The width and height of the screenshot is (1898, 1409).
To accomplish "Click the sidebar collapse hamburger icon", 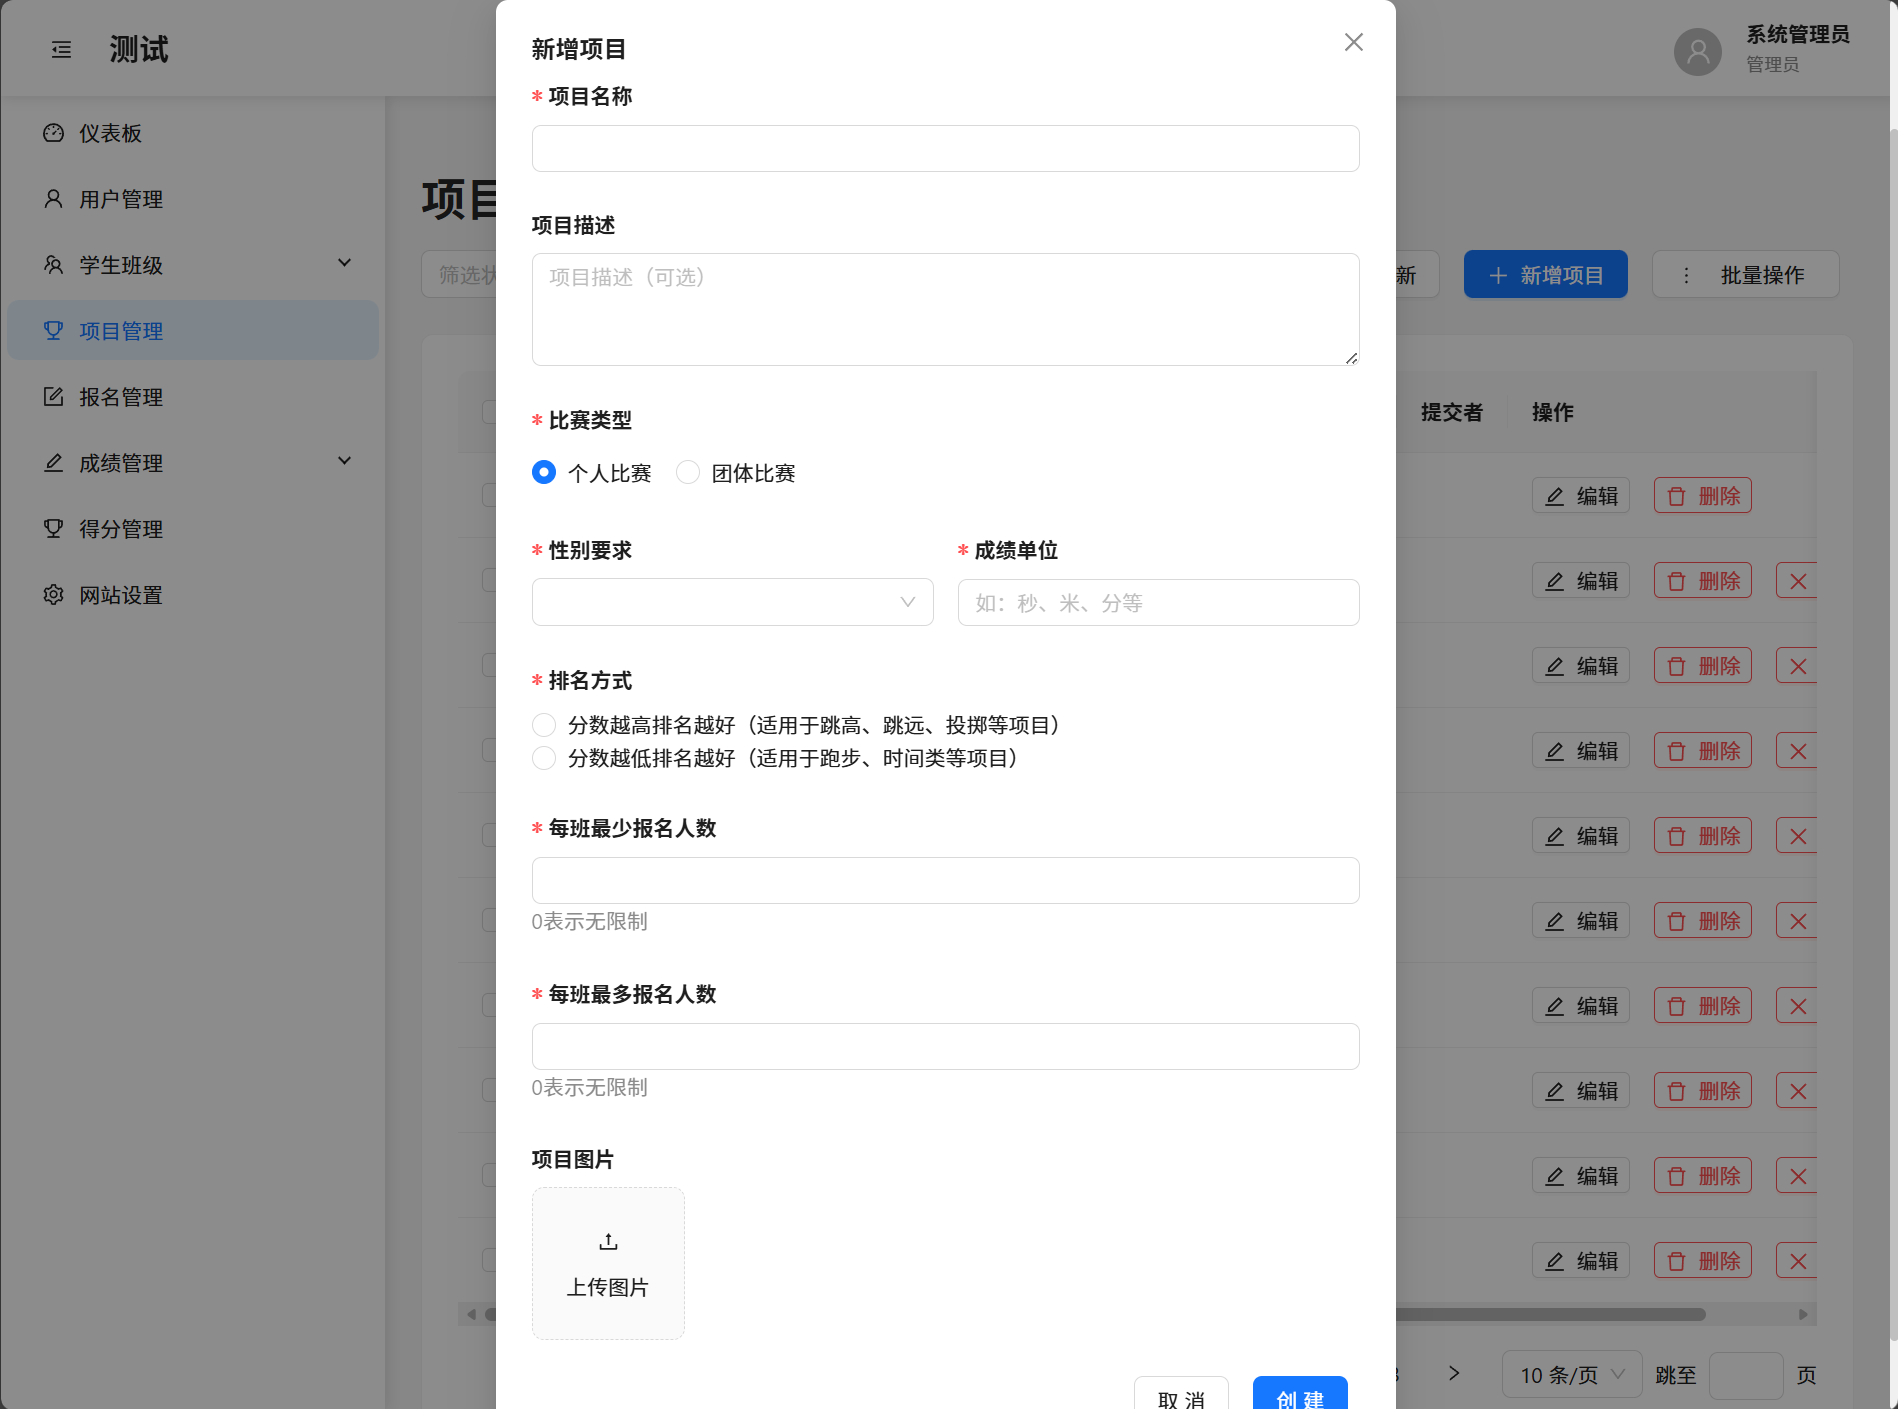I will tap(61, 50).
